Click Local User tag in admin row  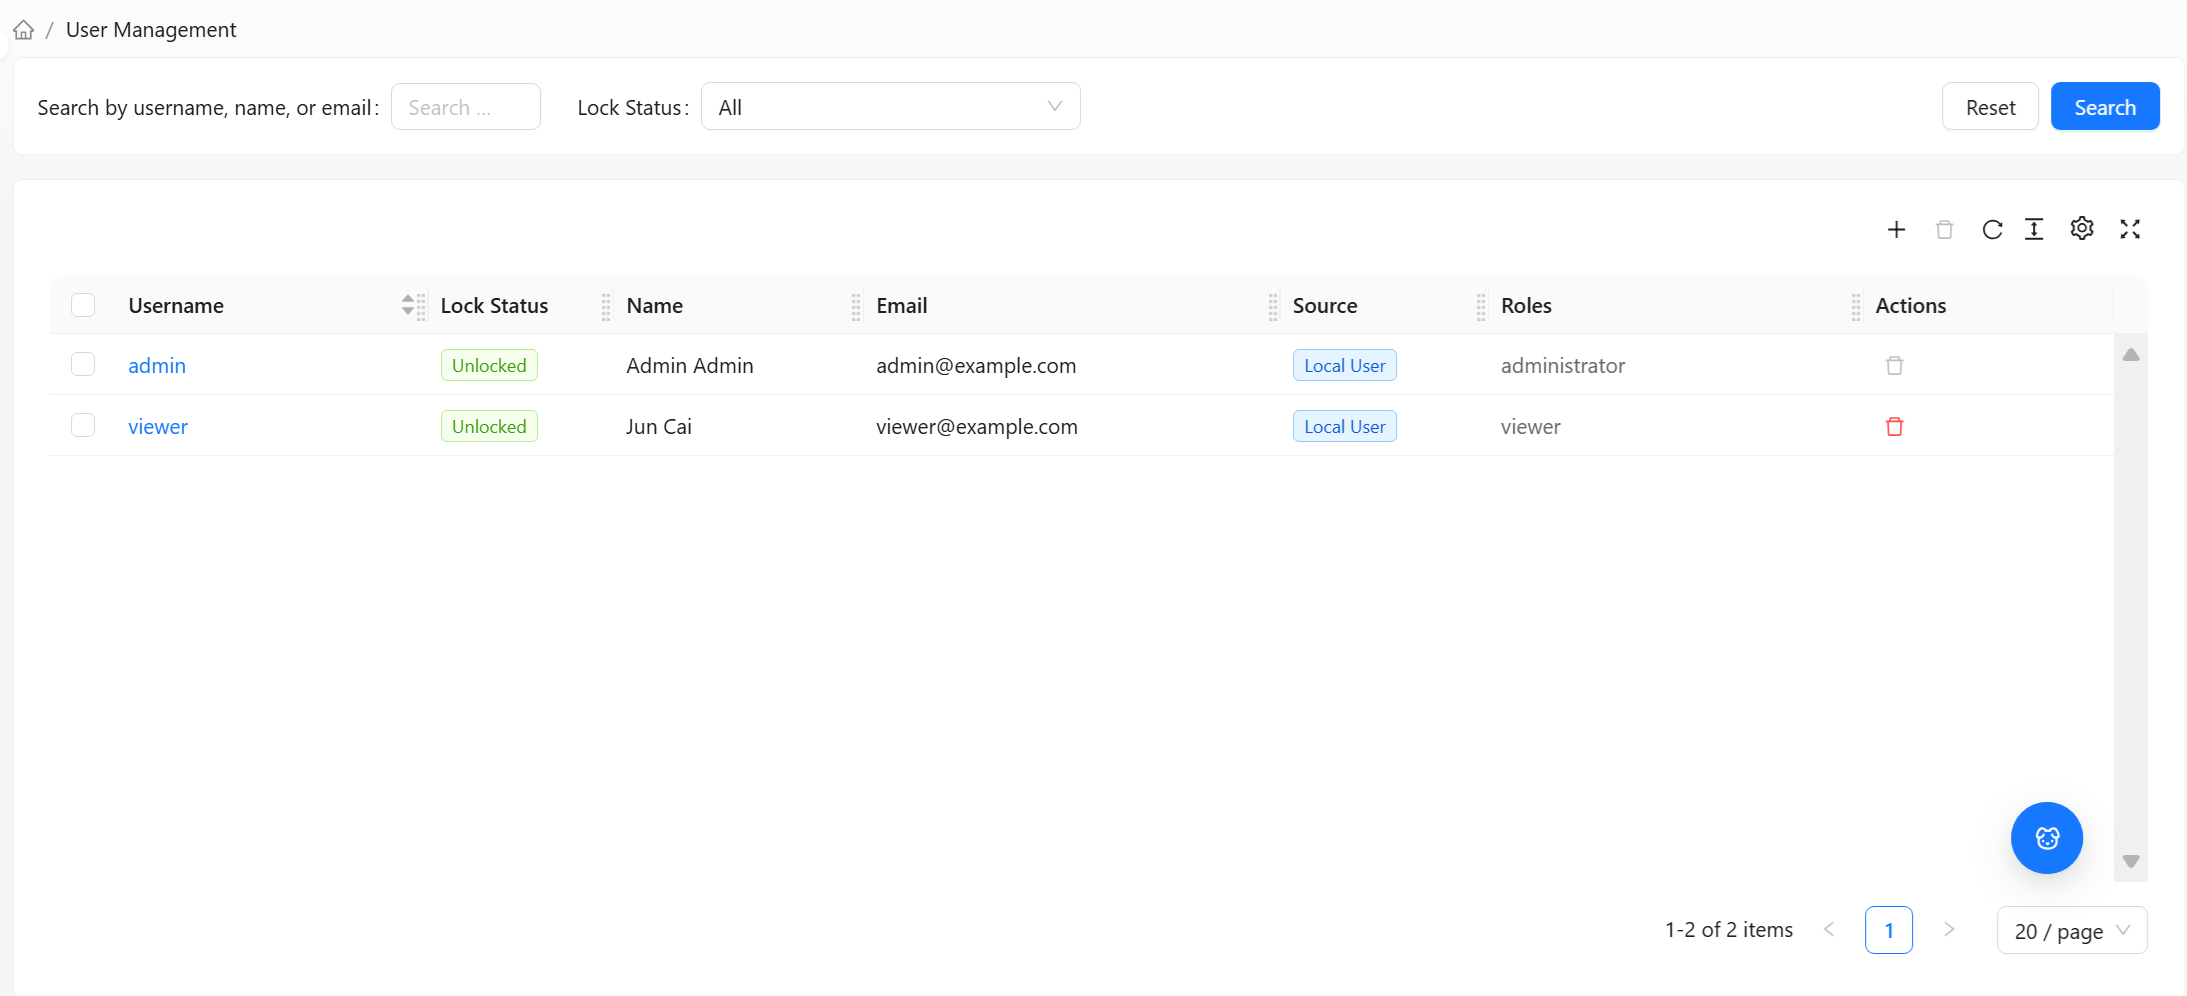point(1344,365)
